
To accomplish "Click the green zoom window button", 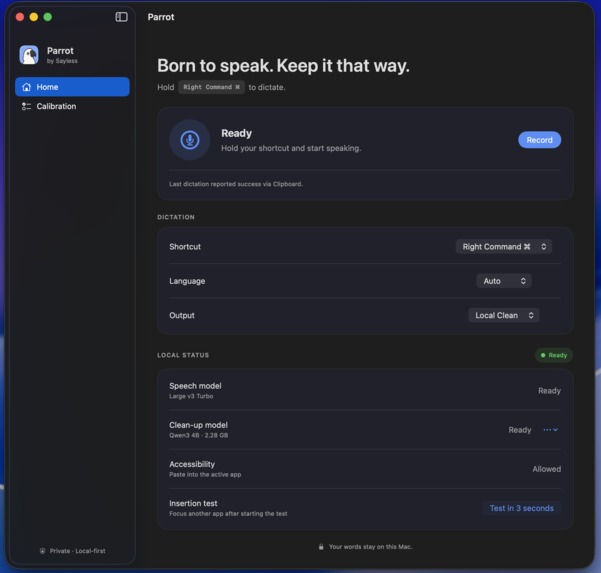I will (x=48, y=17).
